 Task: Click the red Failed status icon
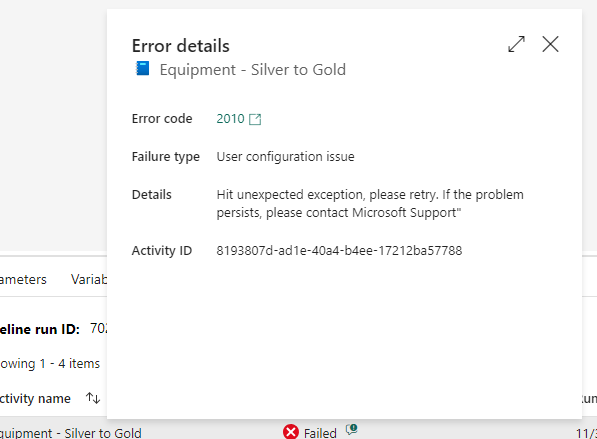291,432
